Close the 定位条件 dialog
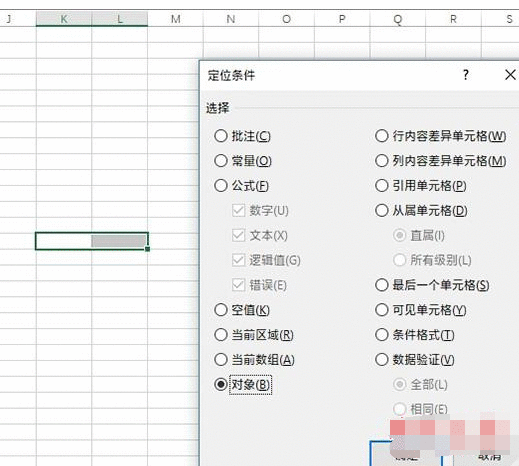This screenshot has width=519, height=466. click(x=510, y=75)
